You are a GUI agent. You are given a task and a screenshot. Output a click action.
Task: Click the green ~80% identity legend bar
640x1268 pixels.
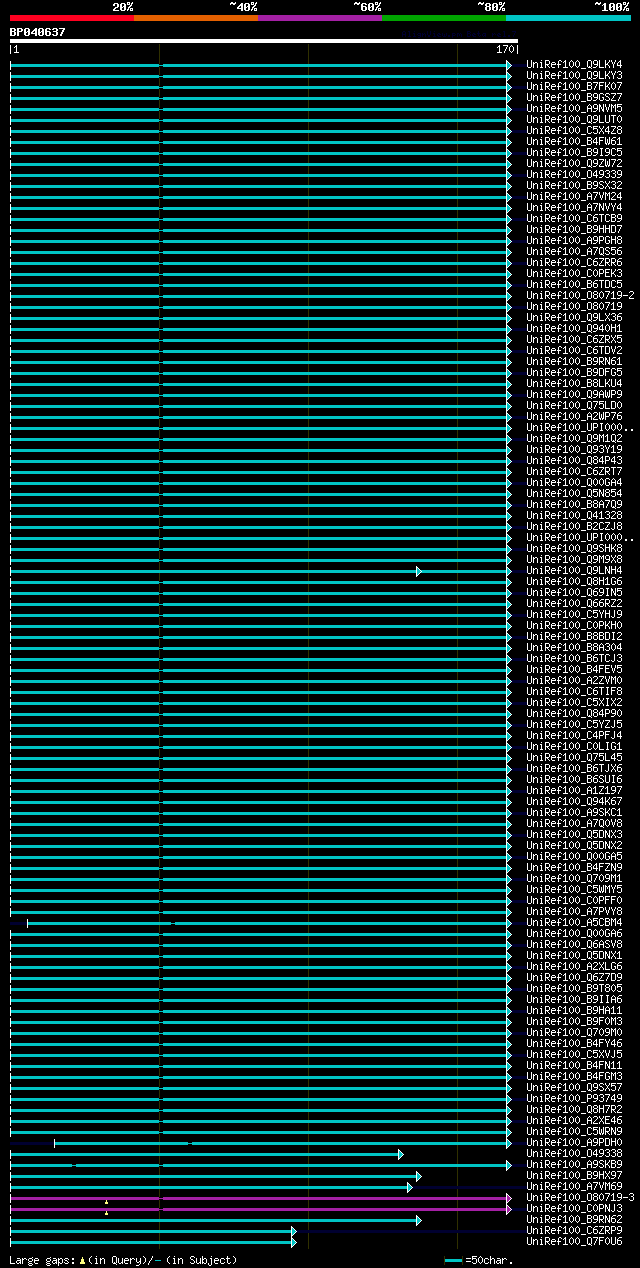point(444,17)
